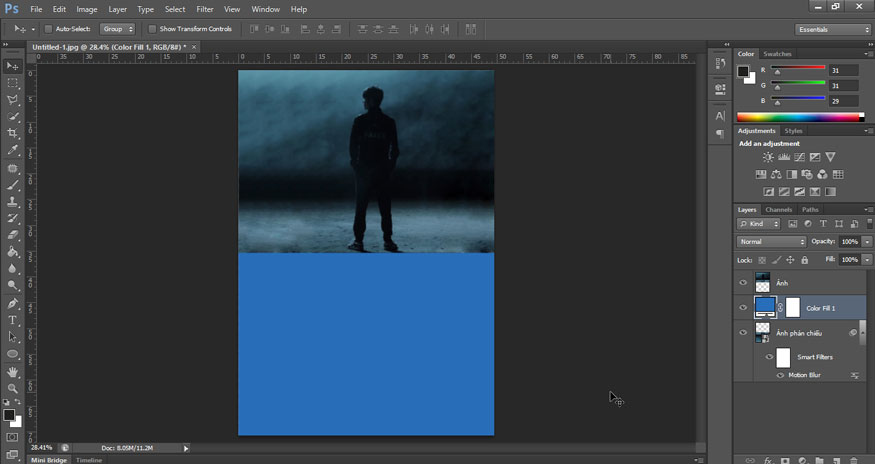Open the Kind layer filter dropdown

(759, 224)
